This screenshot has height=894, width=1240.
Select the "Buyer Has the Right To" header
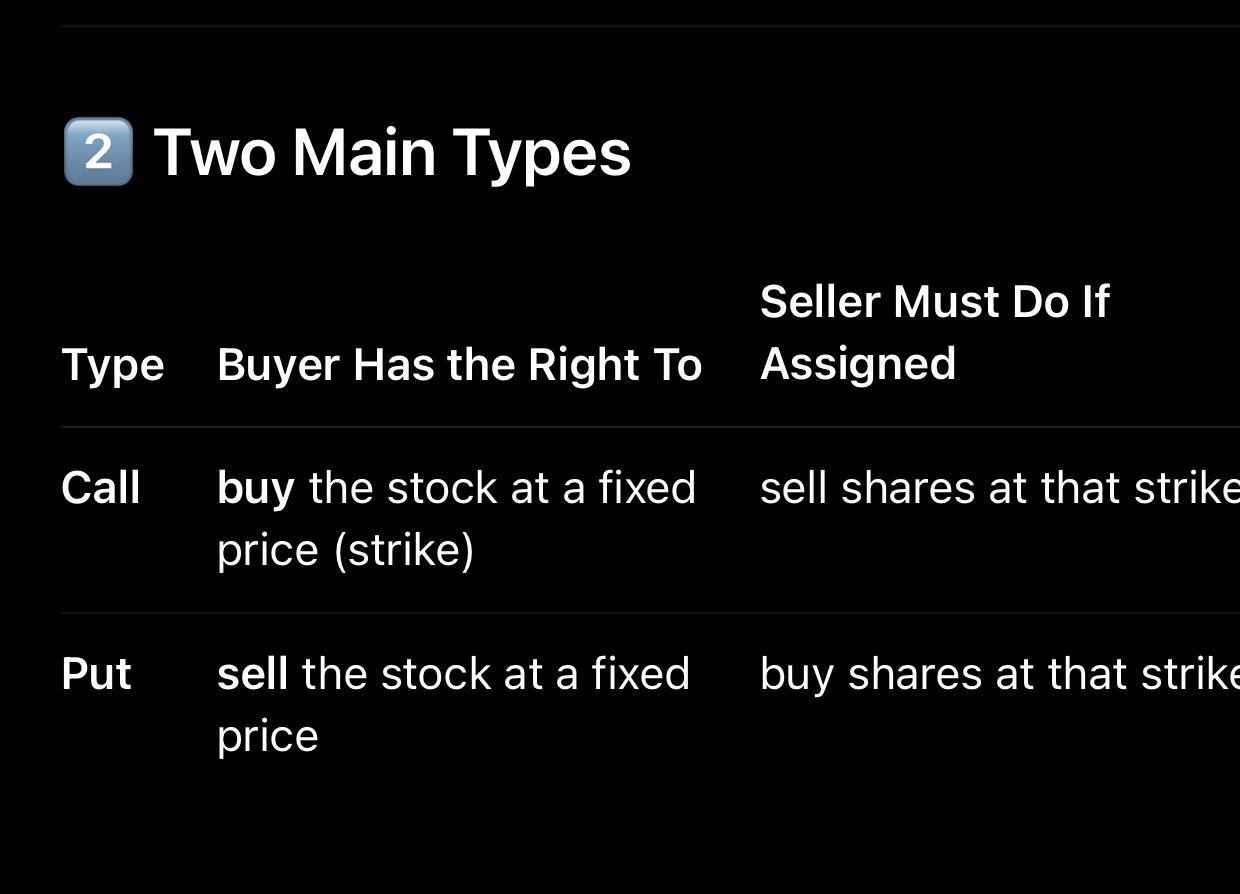tap(459, 365)
